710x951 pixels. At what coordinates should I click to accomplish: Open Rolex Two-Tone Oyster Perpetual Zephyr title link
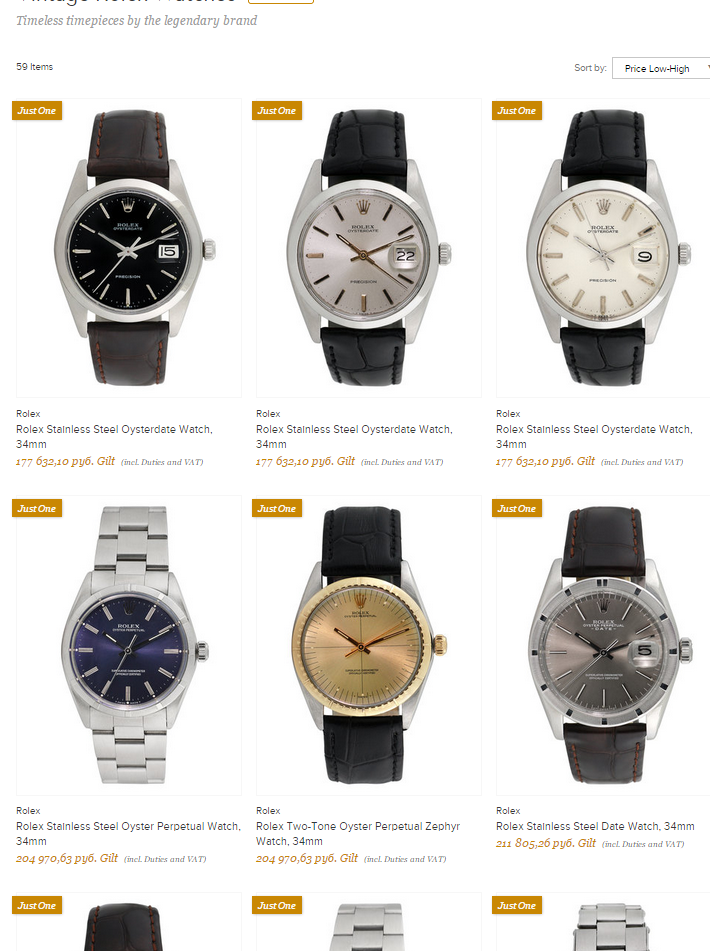[358, 833]
